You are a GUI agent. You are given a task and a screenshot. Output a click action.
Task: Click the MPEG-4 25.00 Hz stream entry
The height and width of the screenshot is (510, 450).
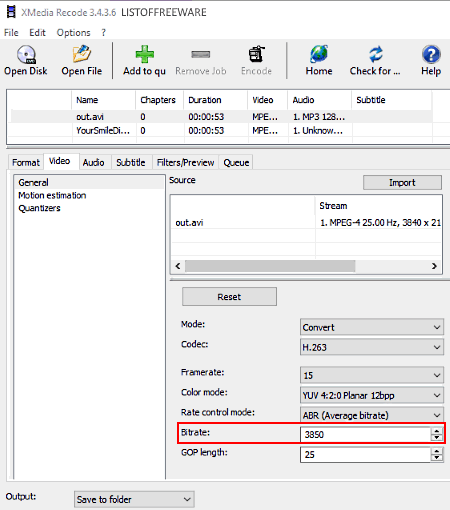pos(380,223)
